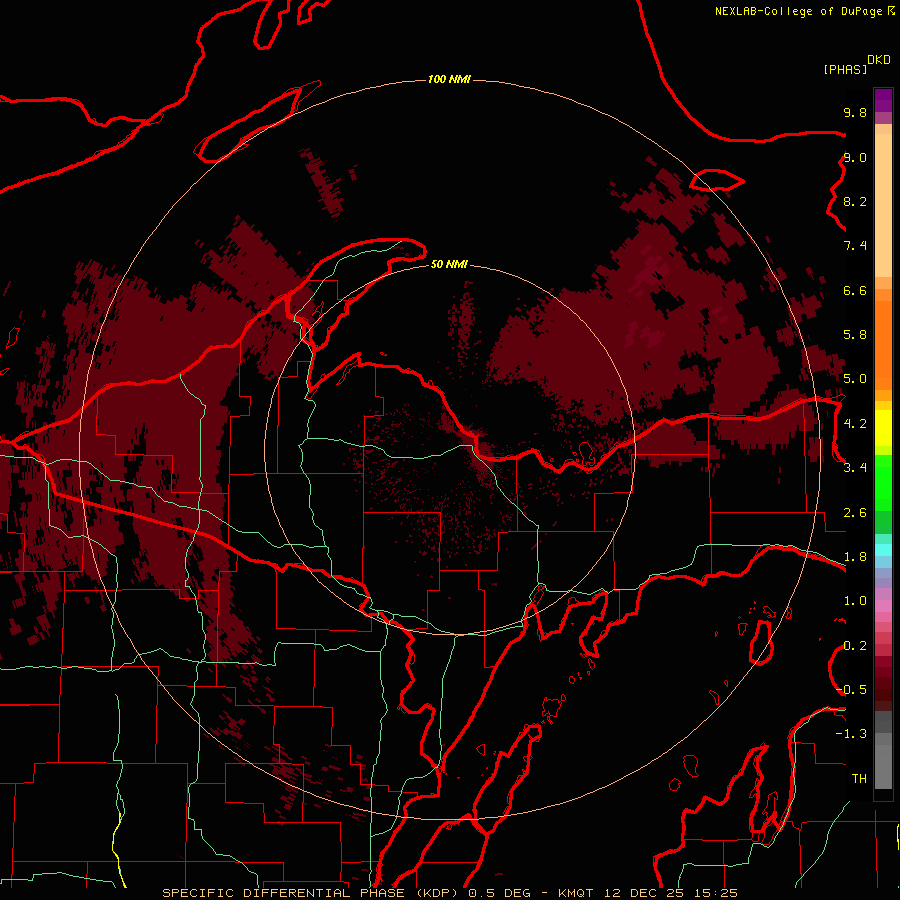Select the 8.2 scale label
This screenshot has height=900, width=900.
(x=855, y=201)
